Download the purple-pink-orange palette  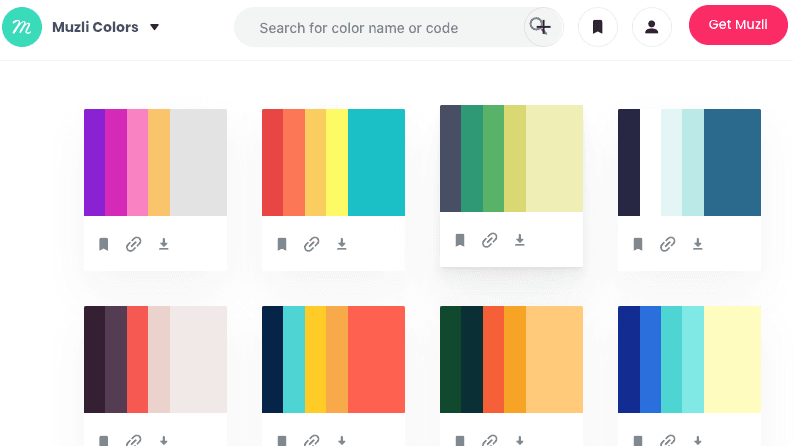click(164, 244)
